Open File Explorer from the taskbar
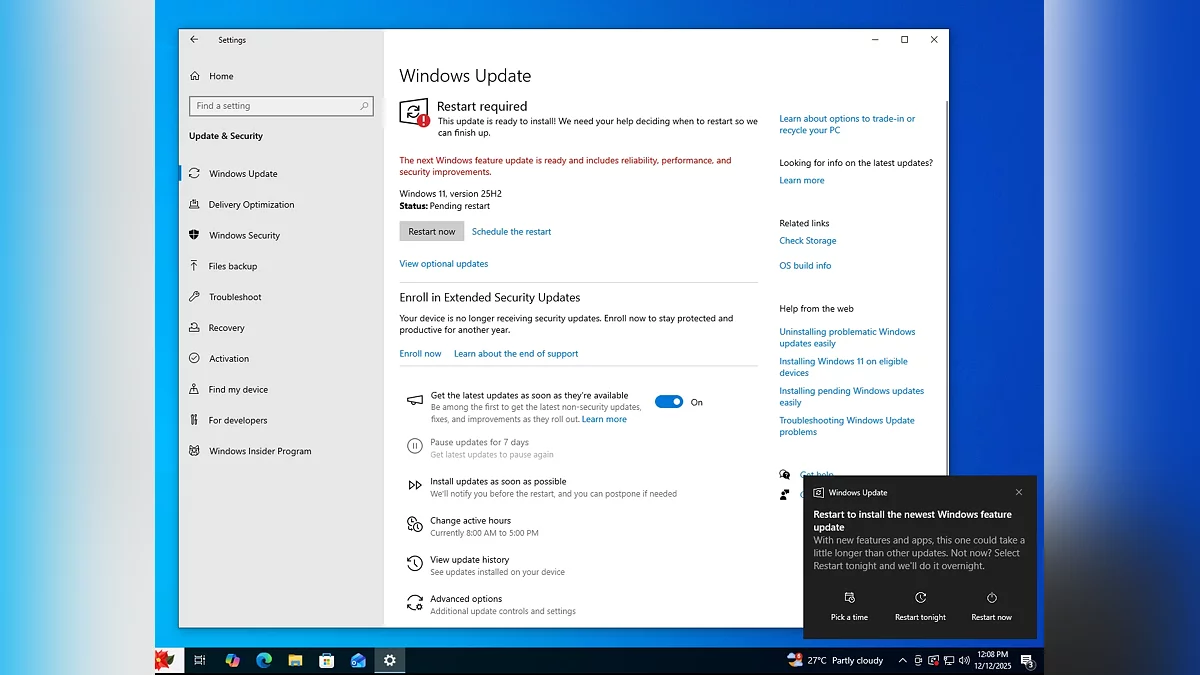Viewport: 1200px width, 675px height. click(295, 660)
